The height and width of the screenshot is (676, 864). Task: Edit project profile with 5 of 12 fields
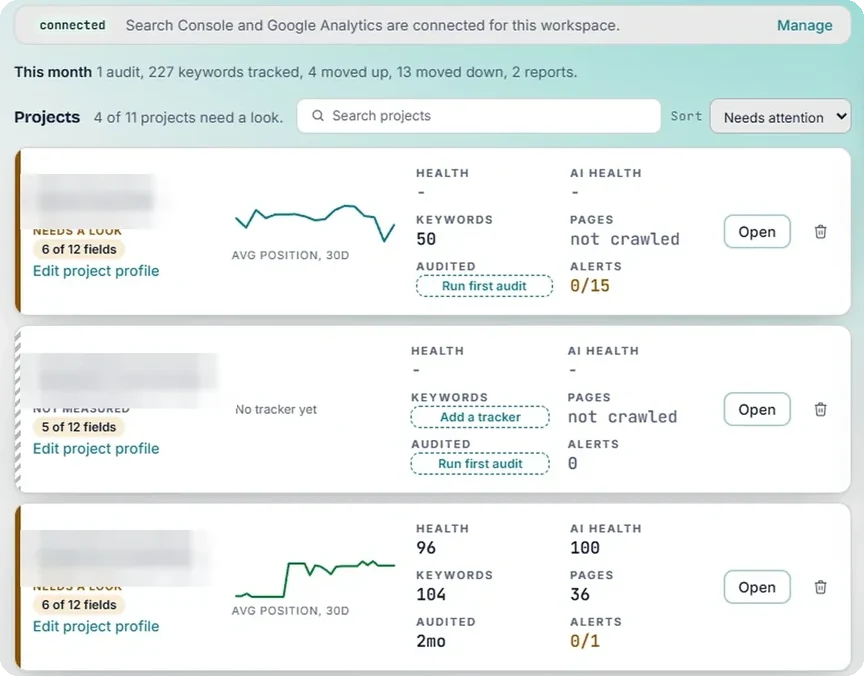pos(96,448)
